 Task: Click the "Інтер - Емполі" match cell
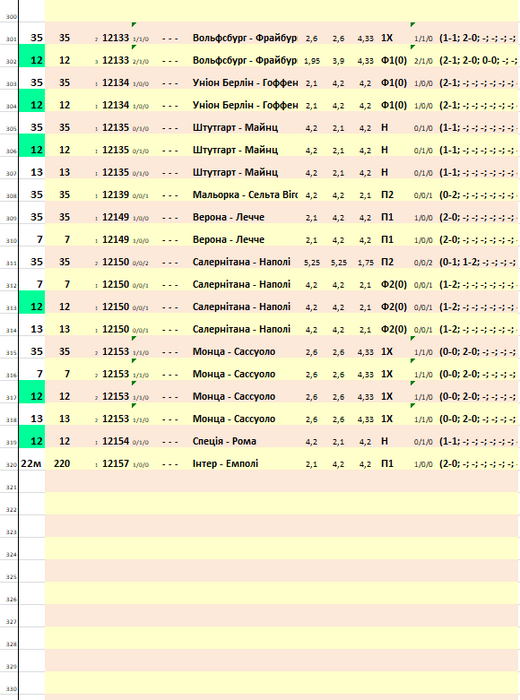point(225,463)
